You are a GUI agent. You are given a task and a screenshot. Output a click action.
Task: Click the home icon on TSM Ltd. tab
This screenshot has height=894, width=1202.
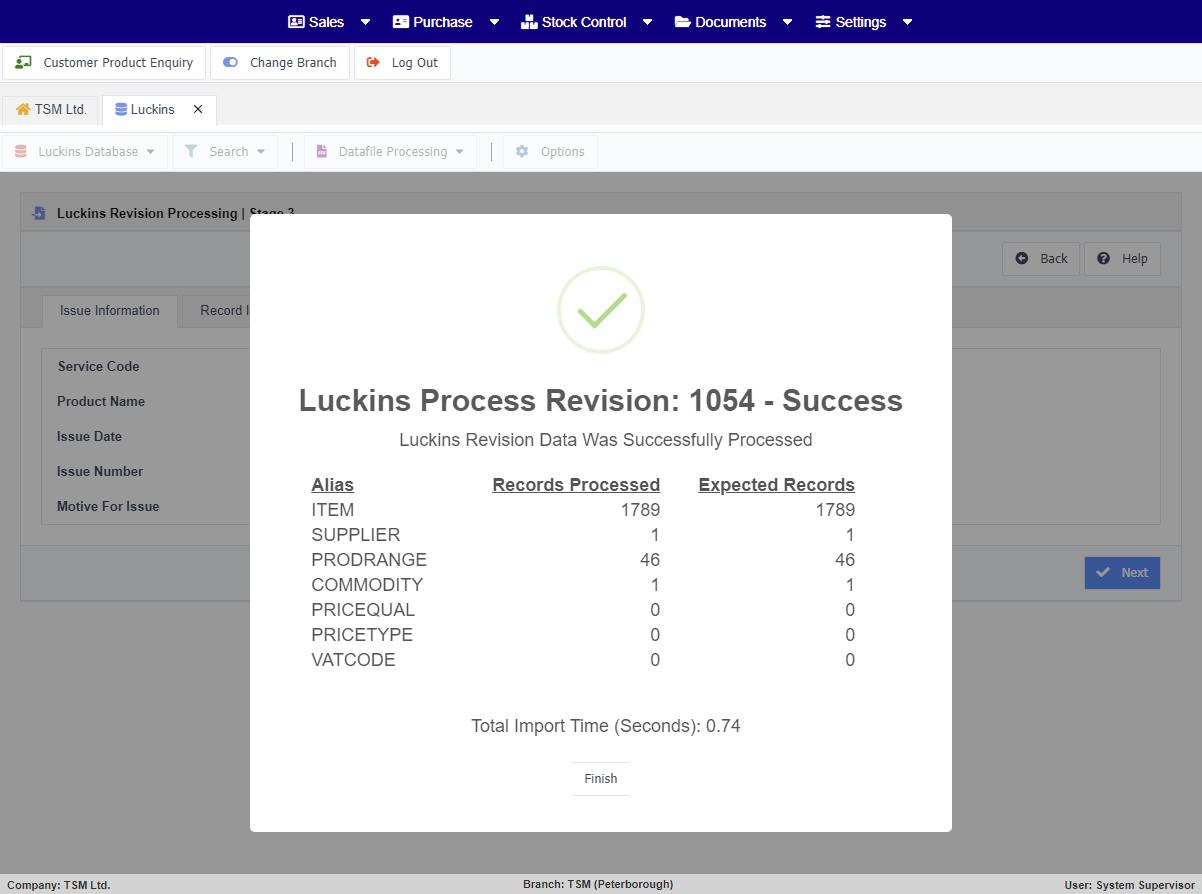tap(23, 109)
